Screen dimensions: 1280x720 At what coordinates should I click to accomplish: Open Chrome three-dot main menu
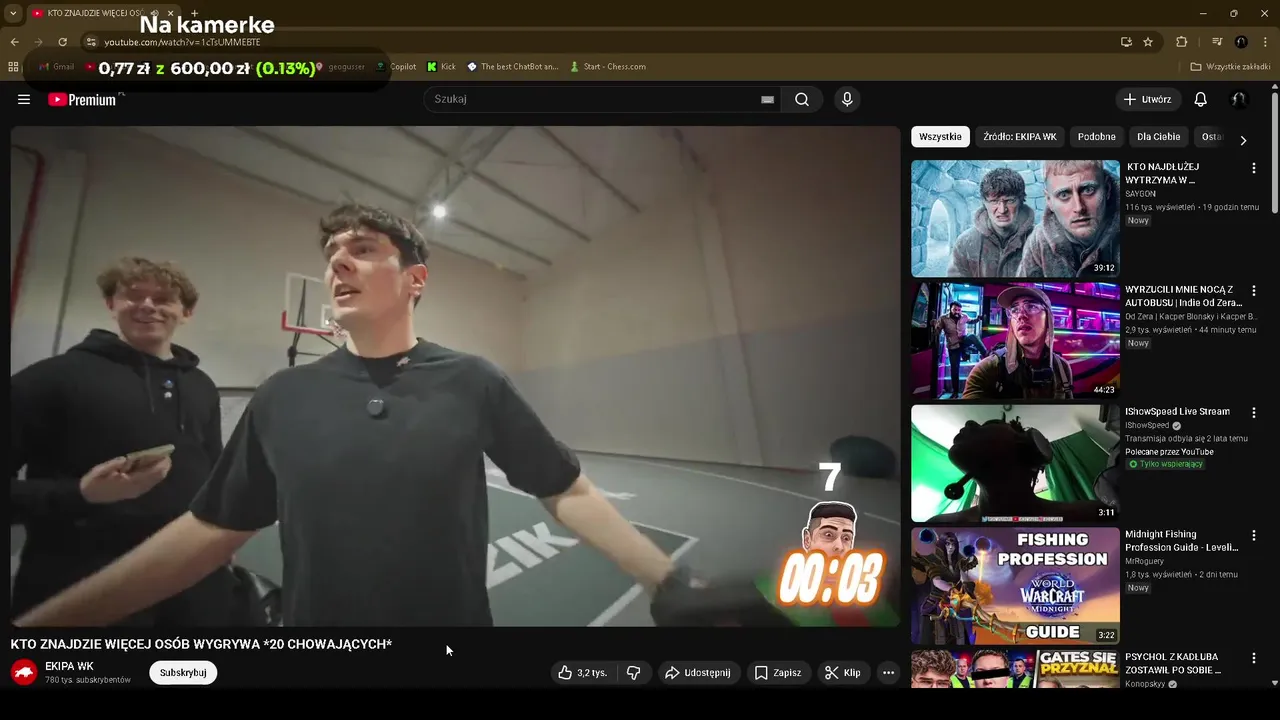pyautogui.click(x=1265, y=42)
